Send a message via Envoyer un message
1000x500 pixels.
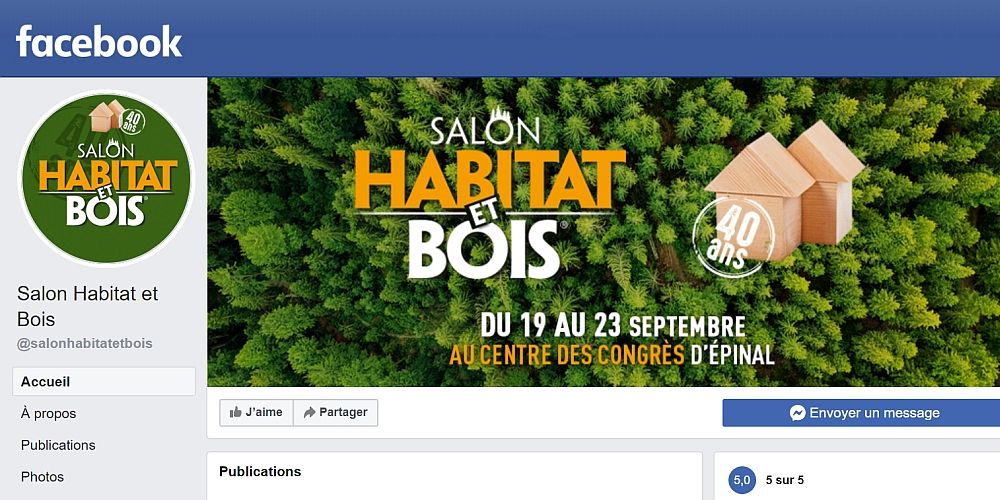click(x=861, y=413)
